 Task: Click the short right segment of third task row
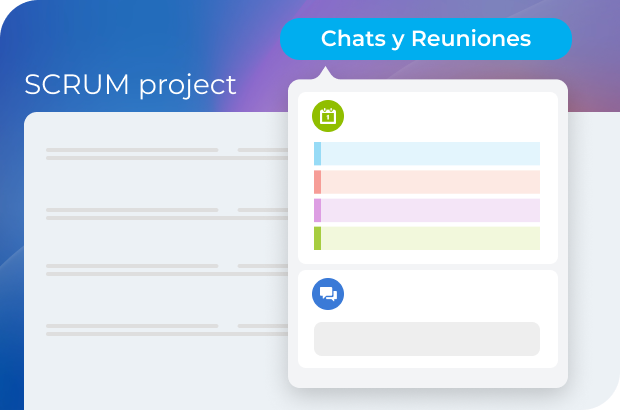tap(262, 267)
